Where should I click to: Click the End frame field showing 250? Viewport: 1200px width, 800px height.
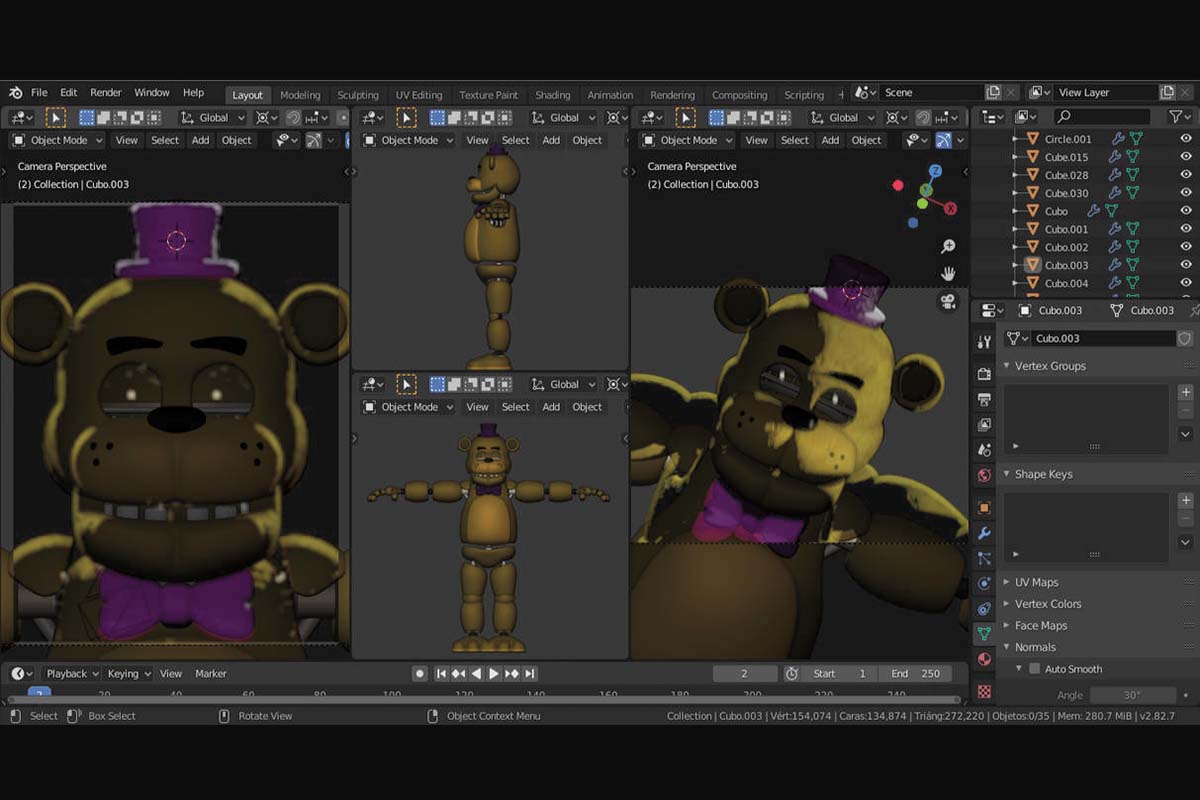(915, 674)
